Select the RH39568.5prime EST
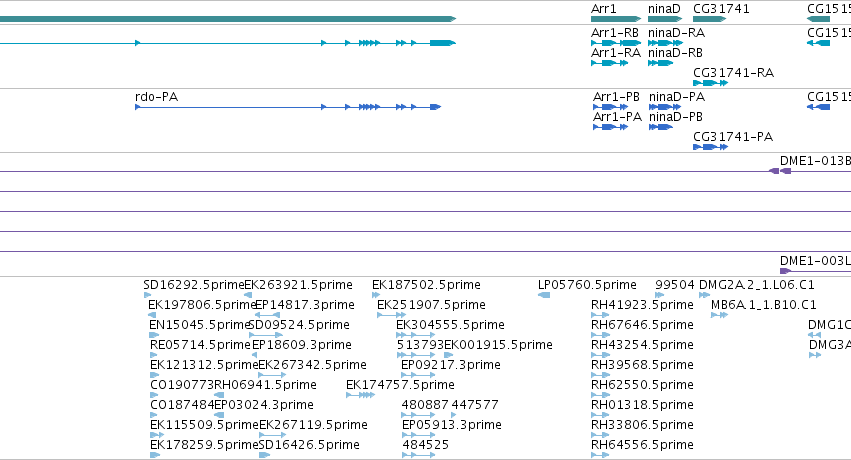Viewport: 851px width, 460px height. (642, 365)
